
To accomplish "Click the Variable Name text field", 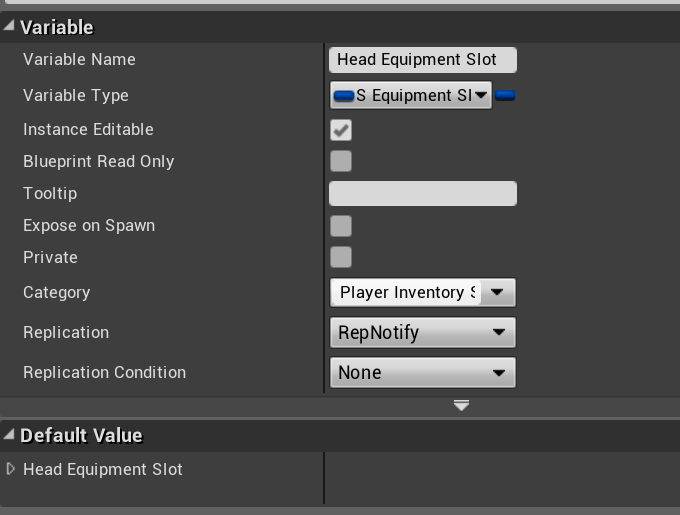I will 422,60.
